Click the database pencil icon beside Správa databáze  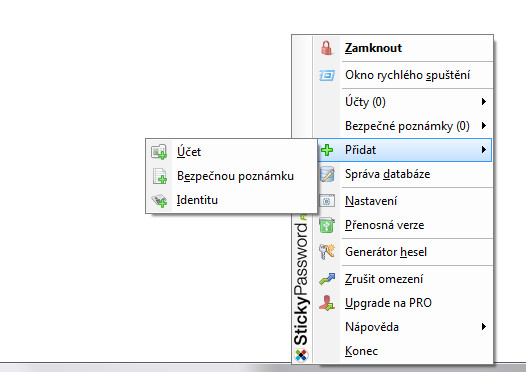point(327,174)
